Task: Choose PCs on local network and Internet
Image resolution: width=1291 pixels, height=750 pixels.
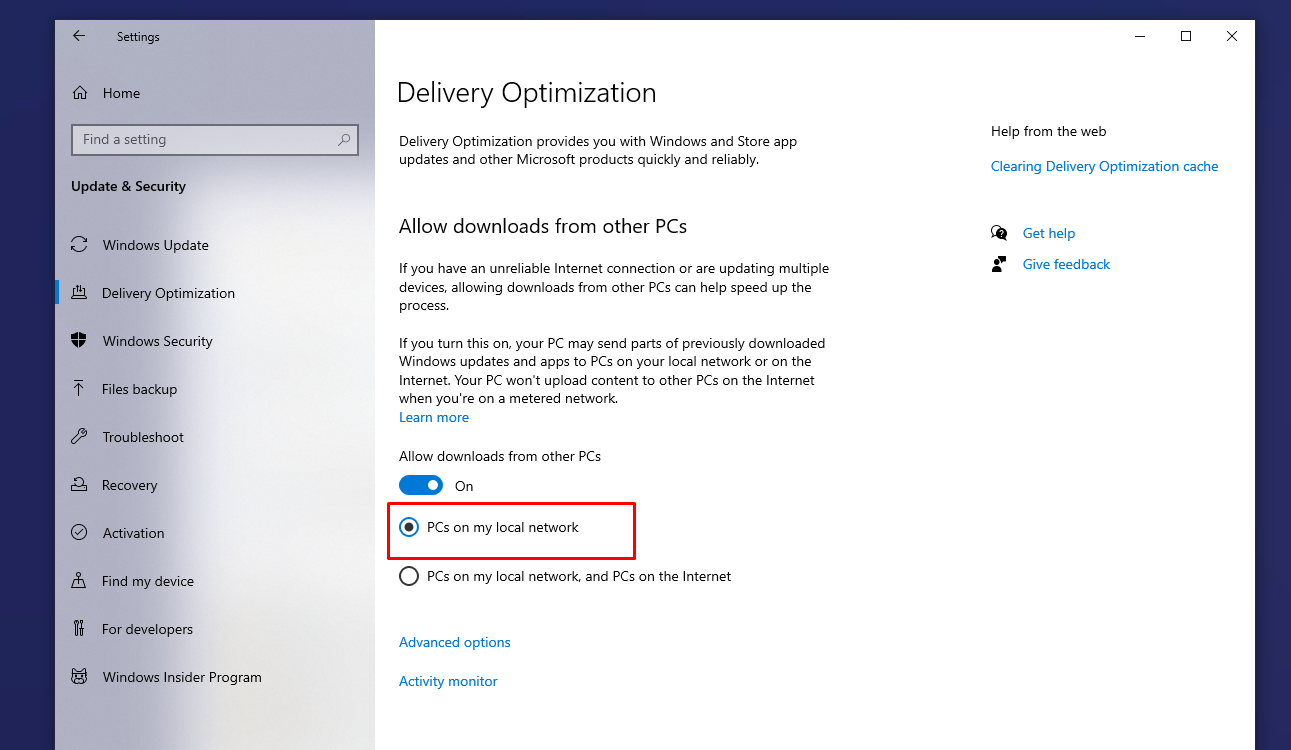Action: pos(409,576)
